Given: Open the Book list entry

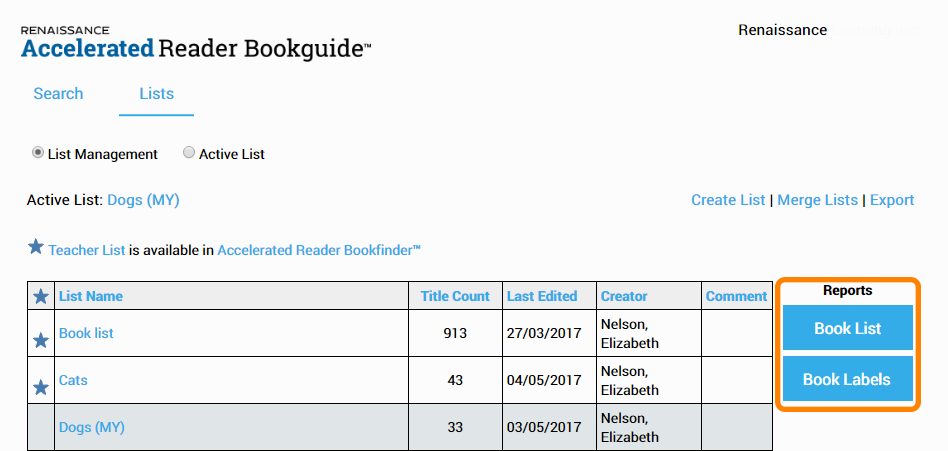Looking at the screenshot, I should pyautogui.click(x=86, y=333).
